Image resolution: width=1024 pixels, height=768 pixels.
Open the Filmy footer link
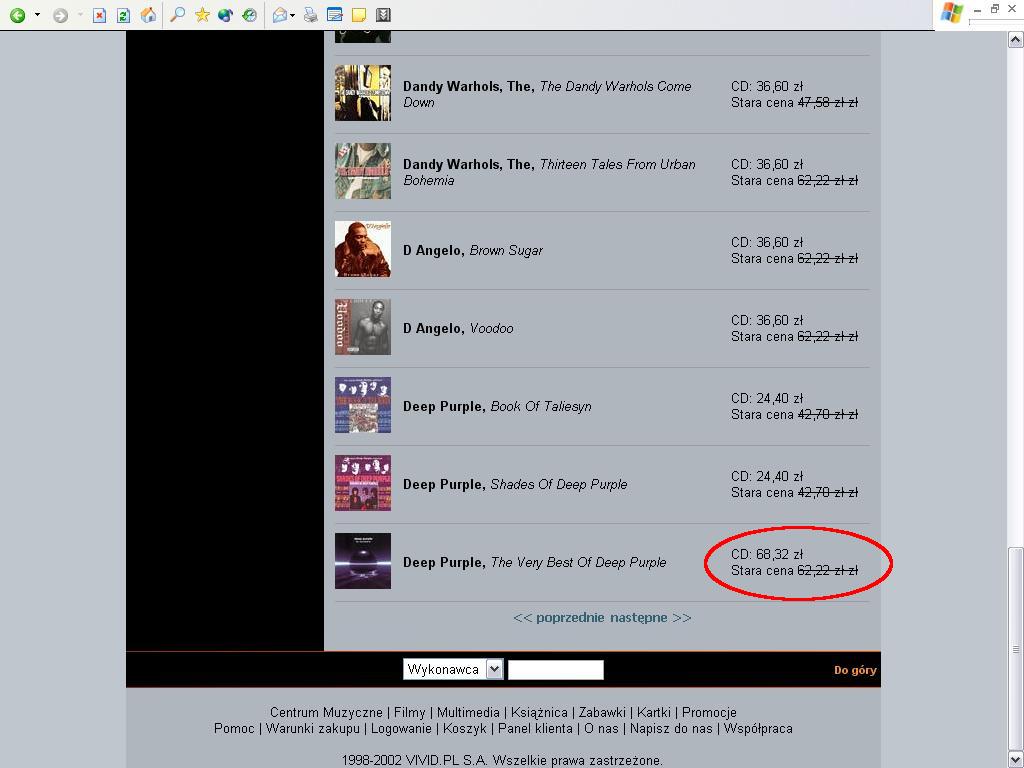click(409, 712)
